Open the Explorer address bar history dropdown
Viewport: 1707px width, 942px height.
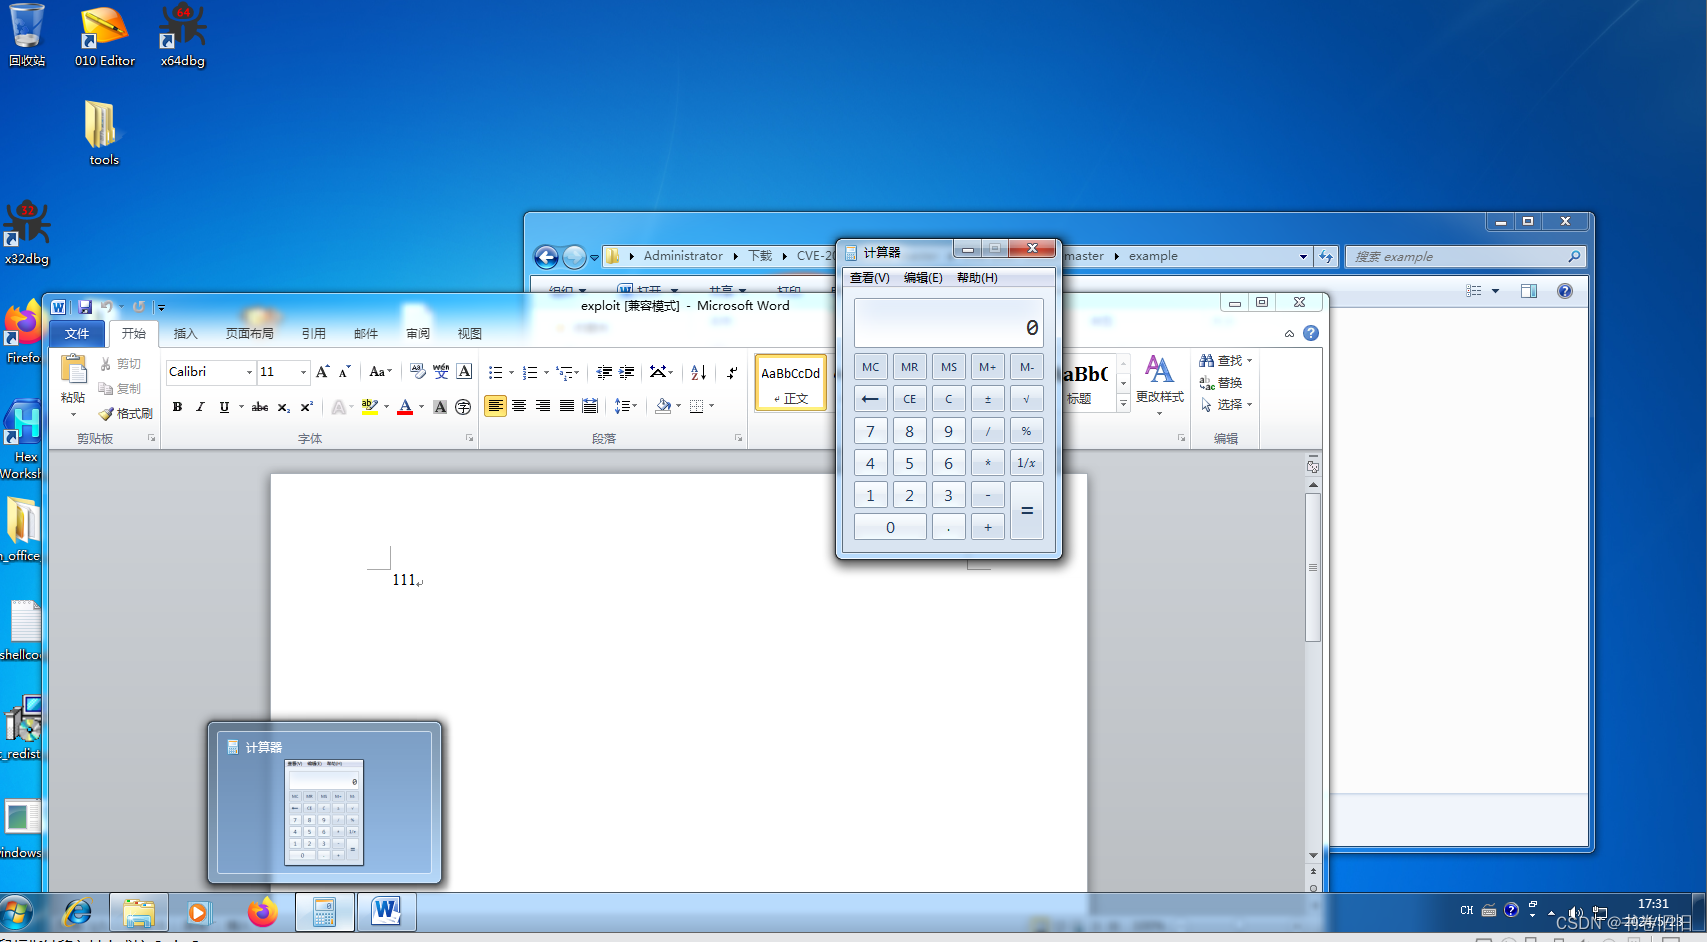click(1303, 257)
